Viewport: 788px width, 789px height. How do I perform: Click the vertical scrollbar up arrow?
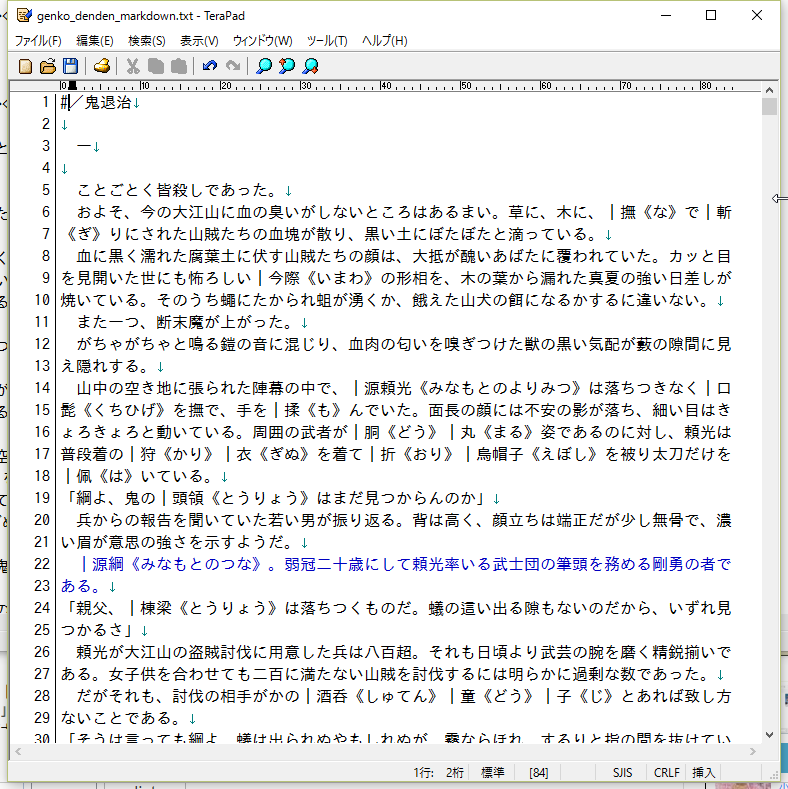(x=769, y=91)
